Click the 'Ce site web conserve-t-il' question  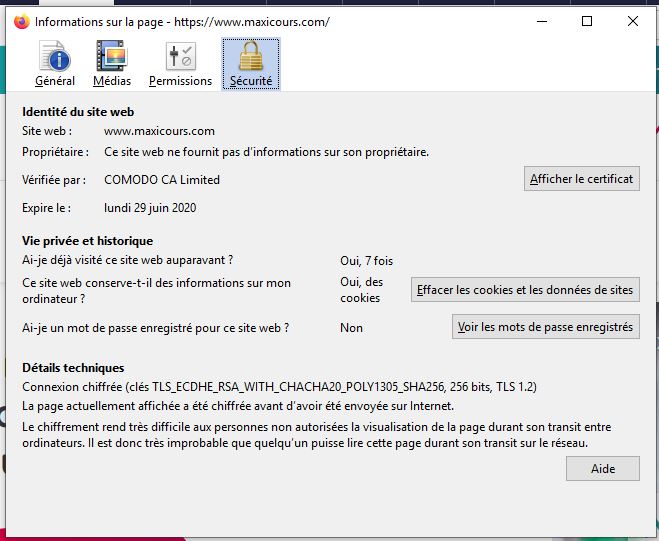(x=156, y=291)
